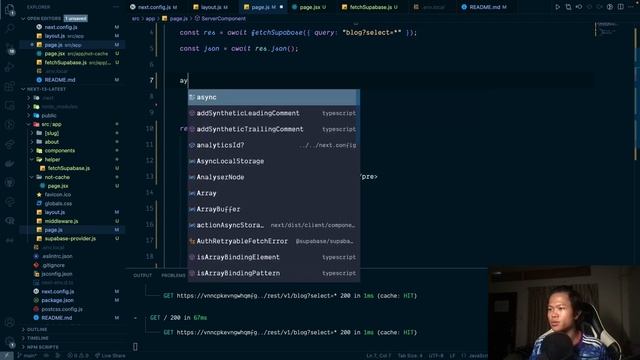Screen dimensions: 640x360
Task: Open the Extensions view
Action: tap(9, 86)
